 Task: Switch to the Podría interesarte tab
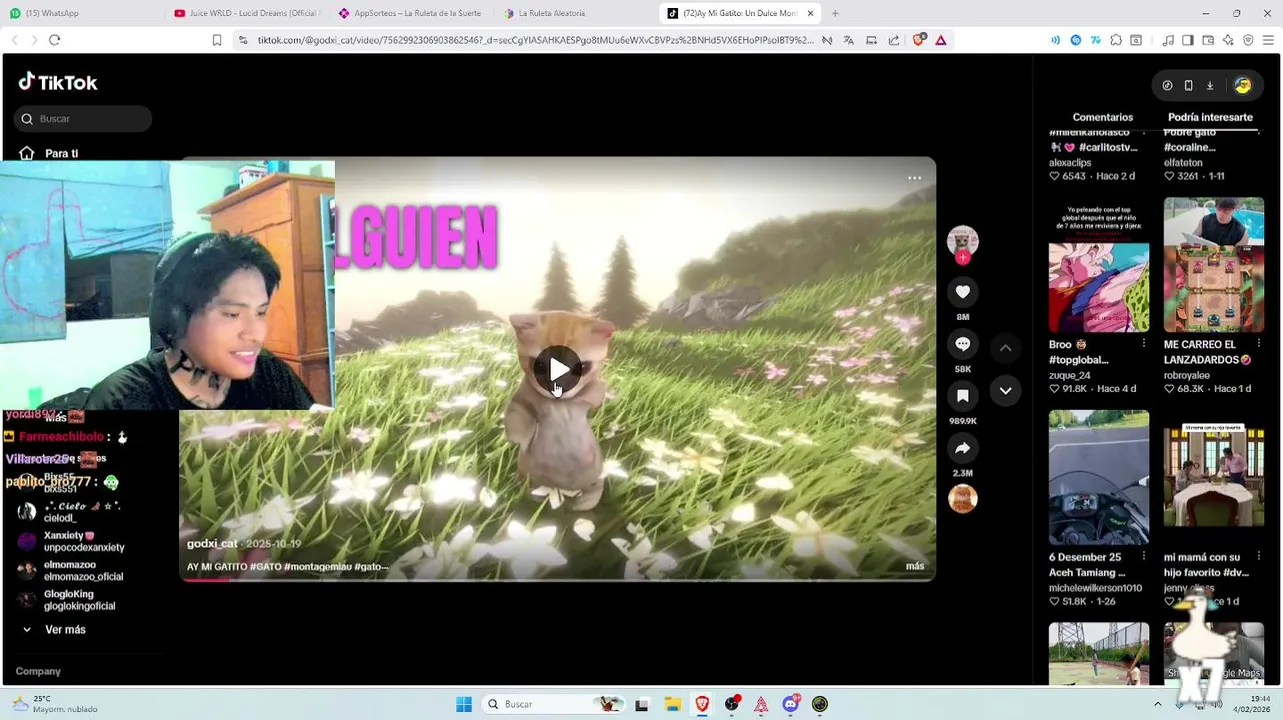click(1210, 117)
